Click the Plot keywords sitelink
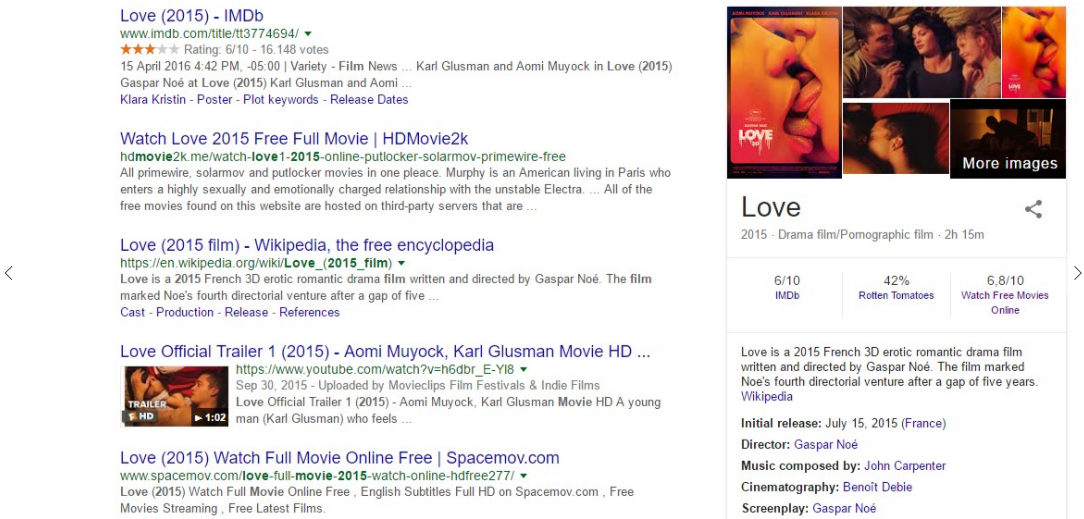This screenshot has height=519, width=1084. coord(281,100)
